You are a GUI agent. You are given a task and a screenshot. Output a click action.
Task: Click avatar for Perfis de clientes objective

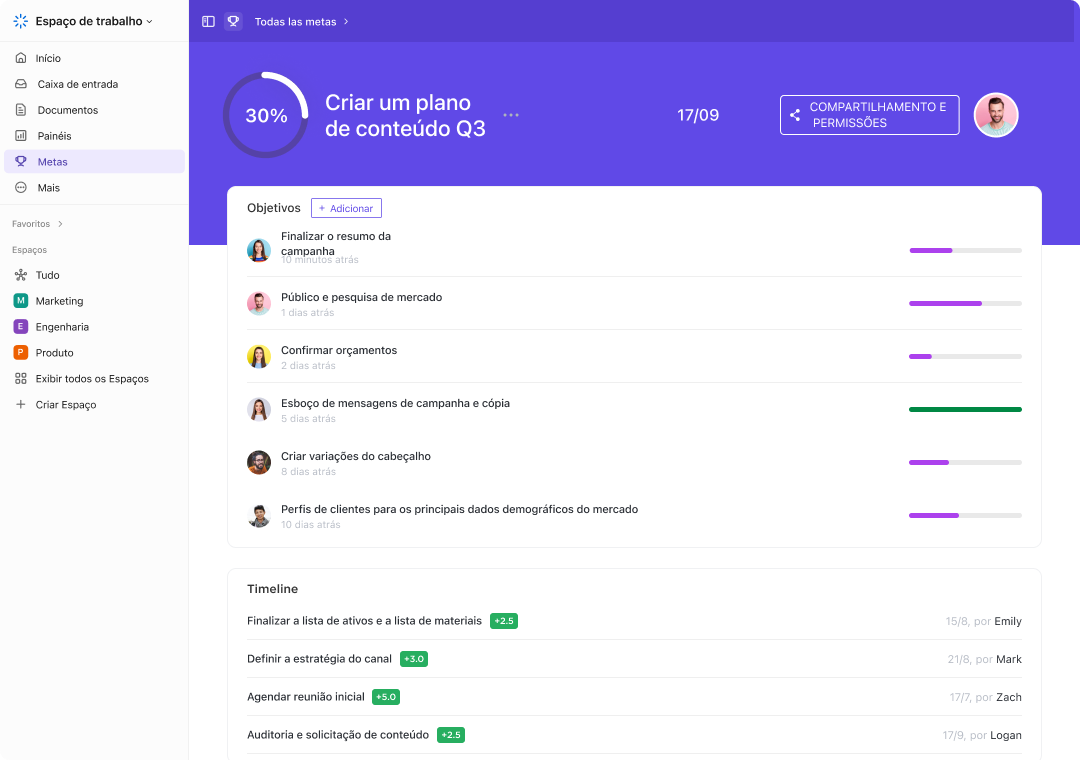pyautogui.click(x=259, y=515)
